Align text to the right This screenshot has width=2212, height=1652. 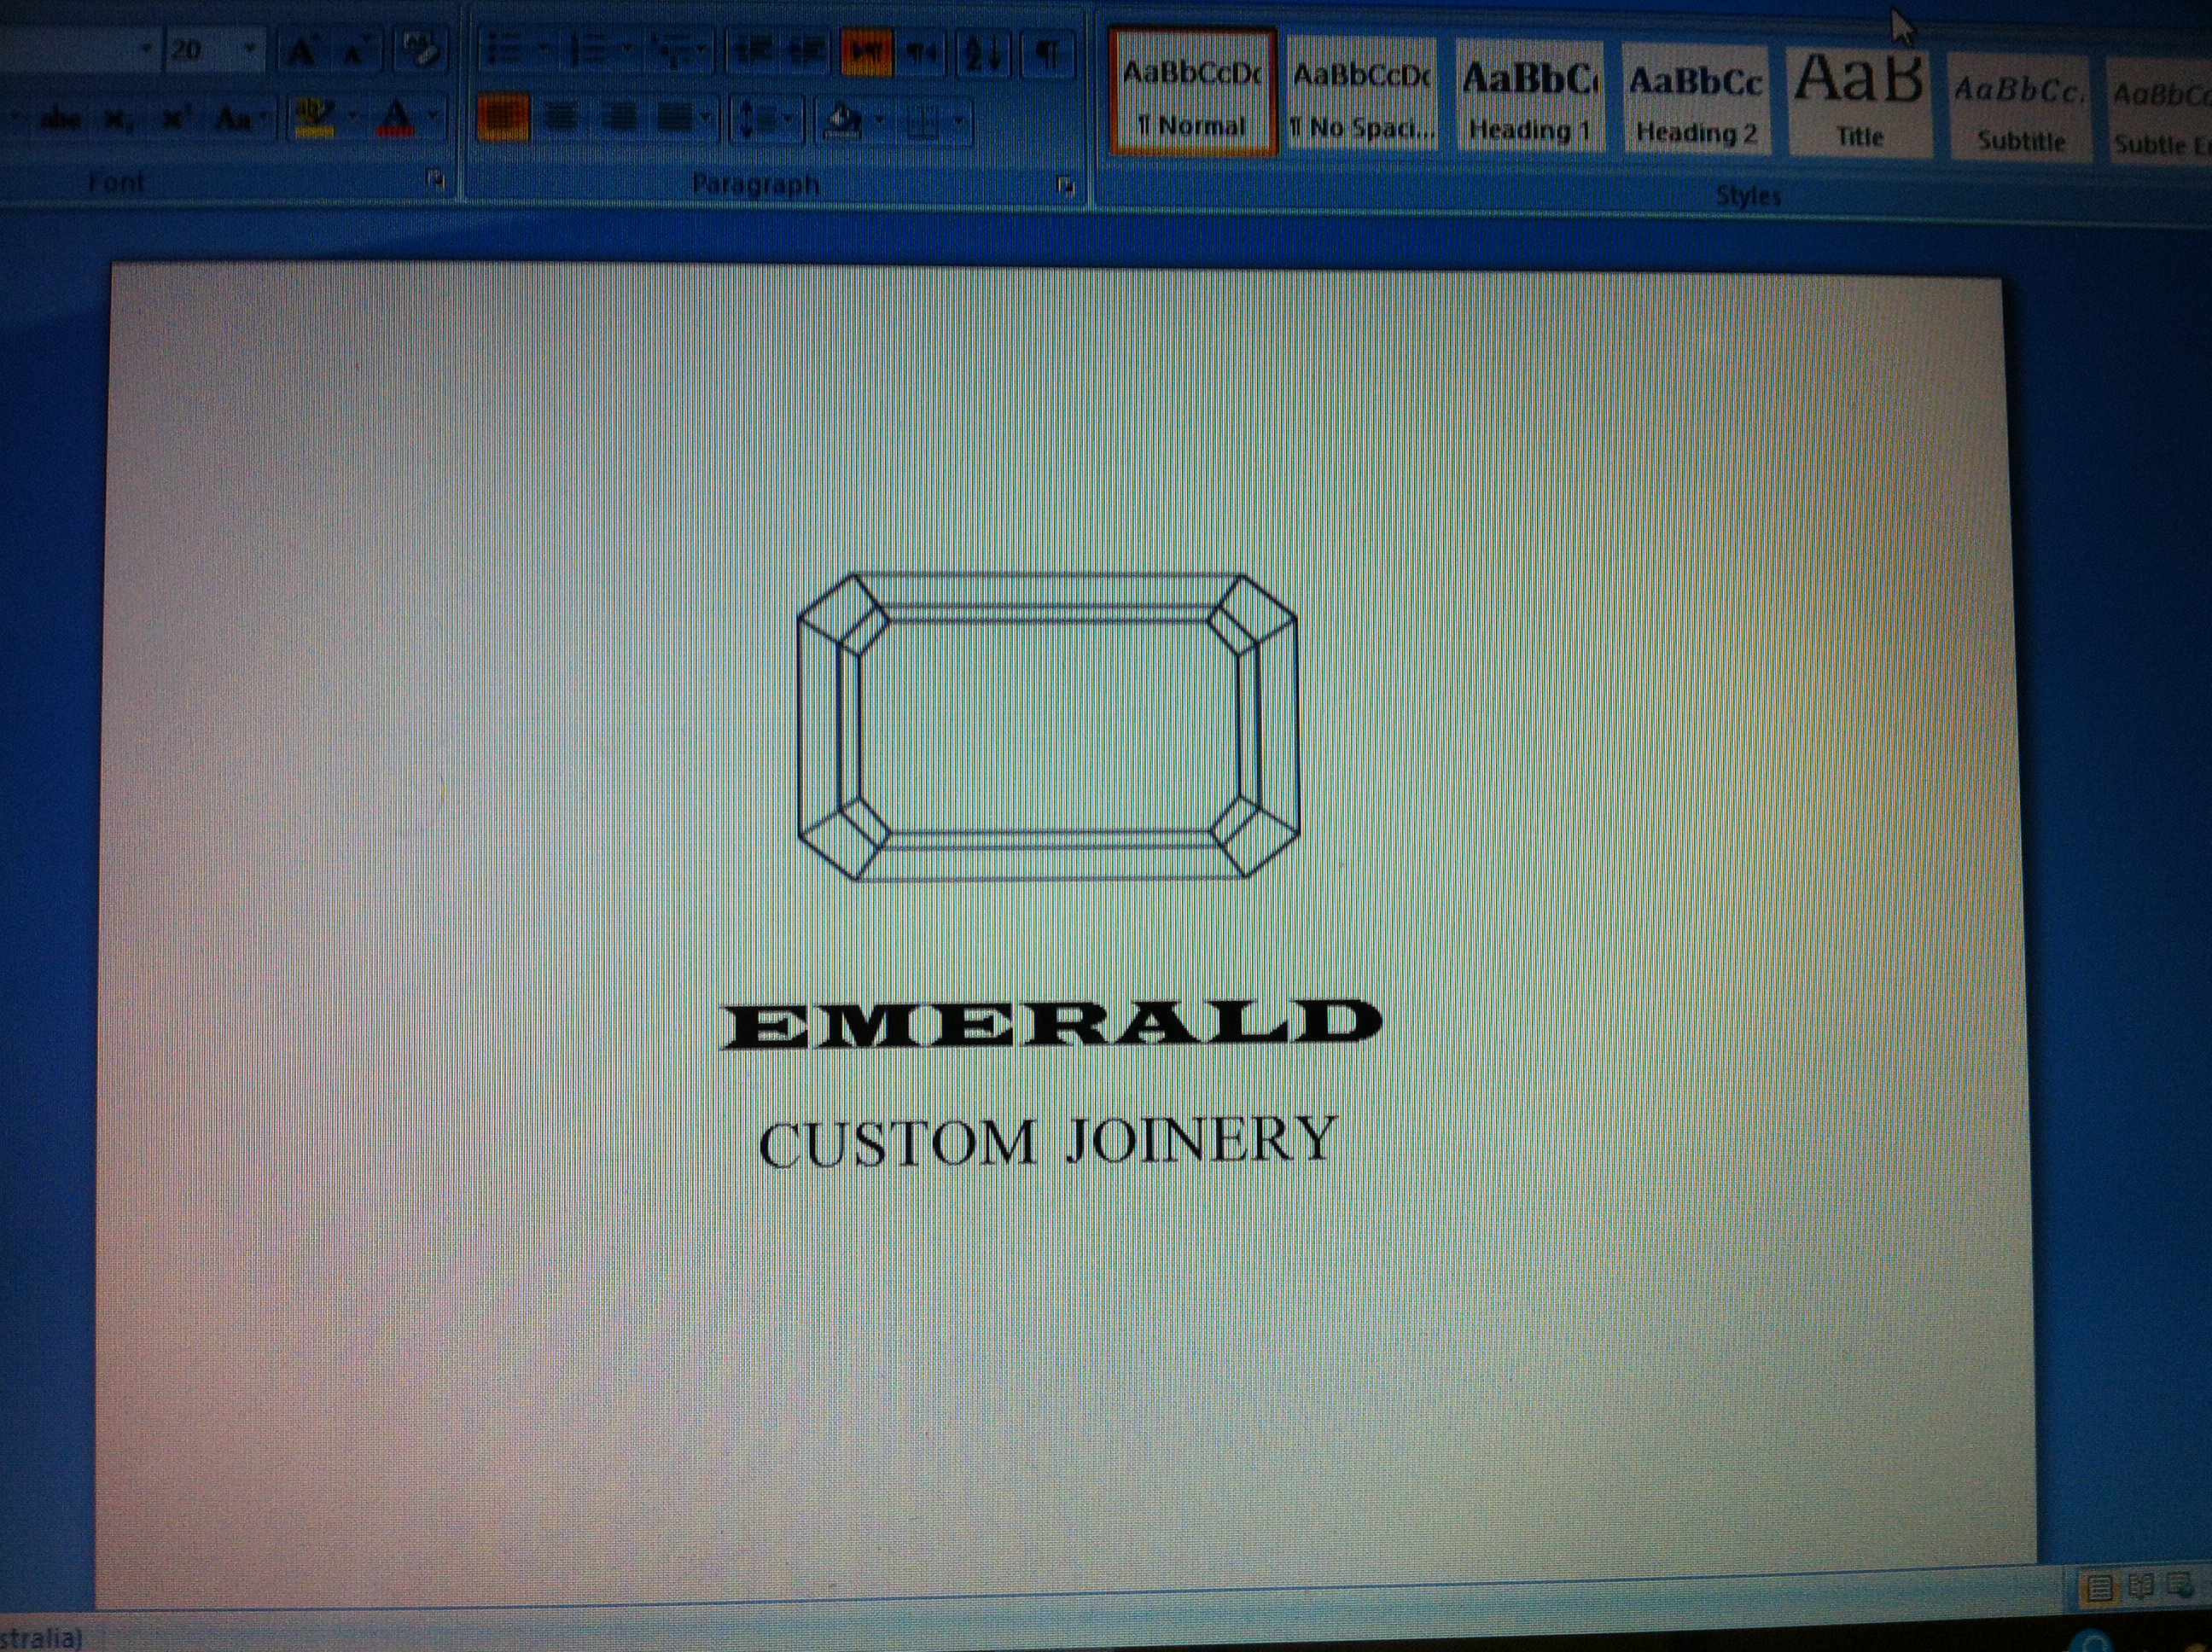[x=620, y=118]
